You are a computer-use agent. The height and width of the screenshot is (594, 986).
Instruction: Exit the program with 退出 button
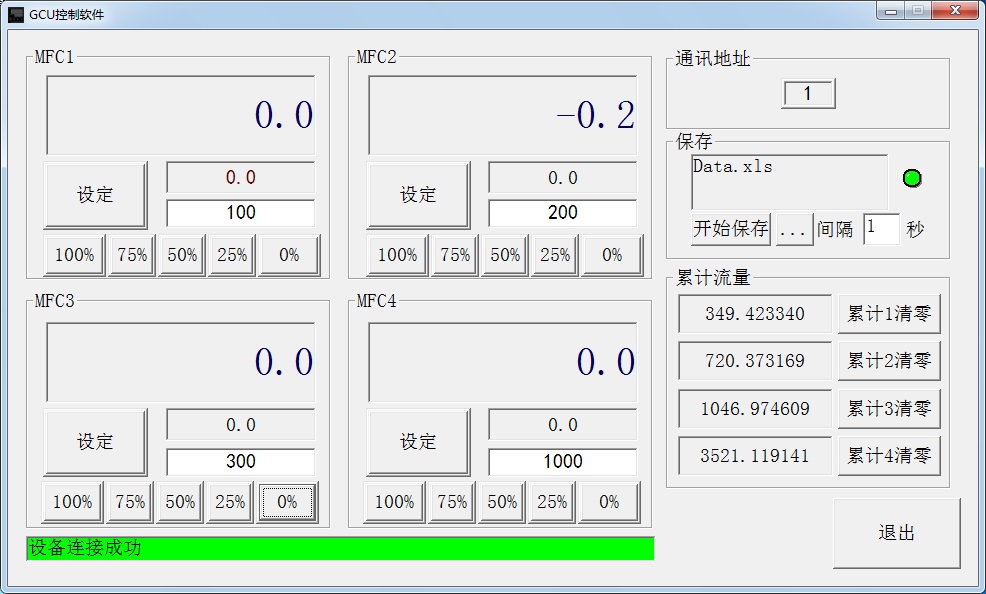896,533
